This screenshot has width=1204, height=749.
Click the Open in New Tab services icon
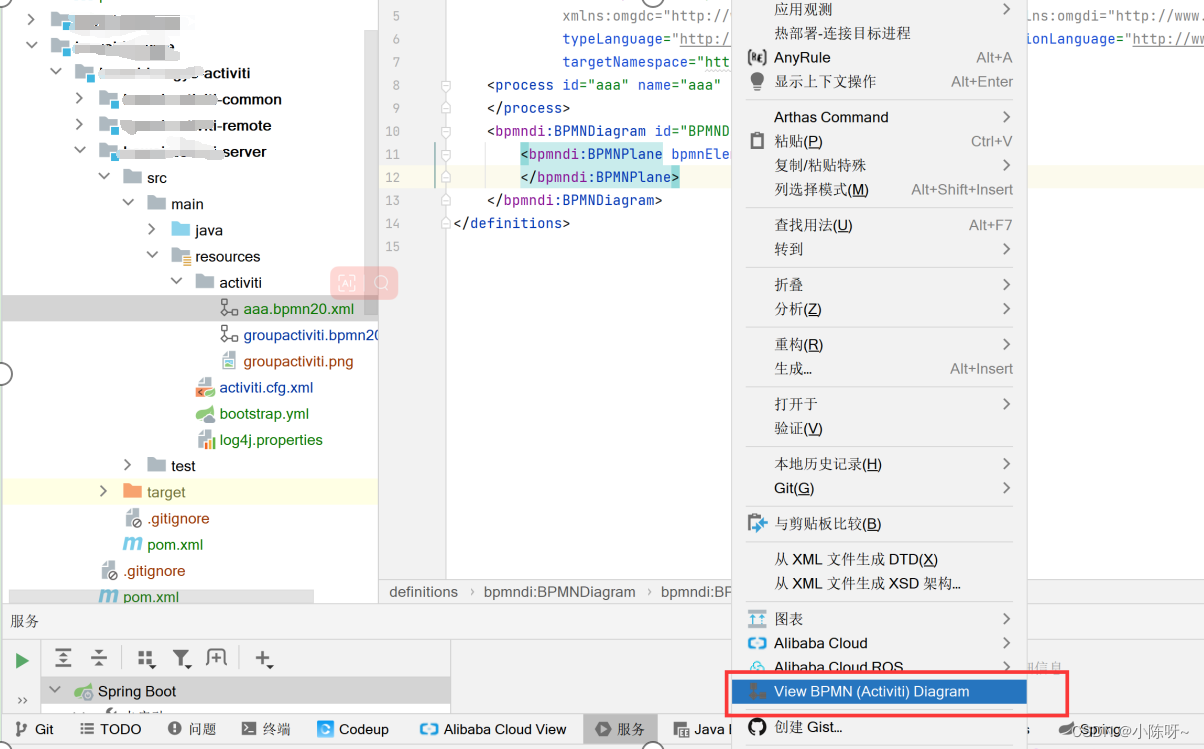click(x=216, y=658)
